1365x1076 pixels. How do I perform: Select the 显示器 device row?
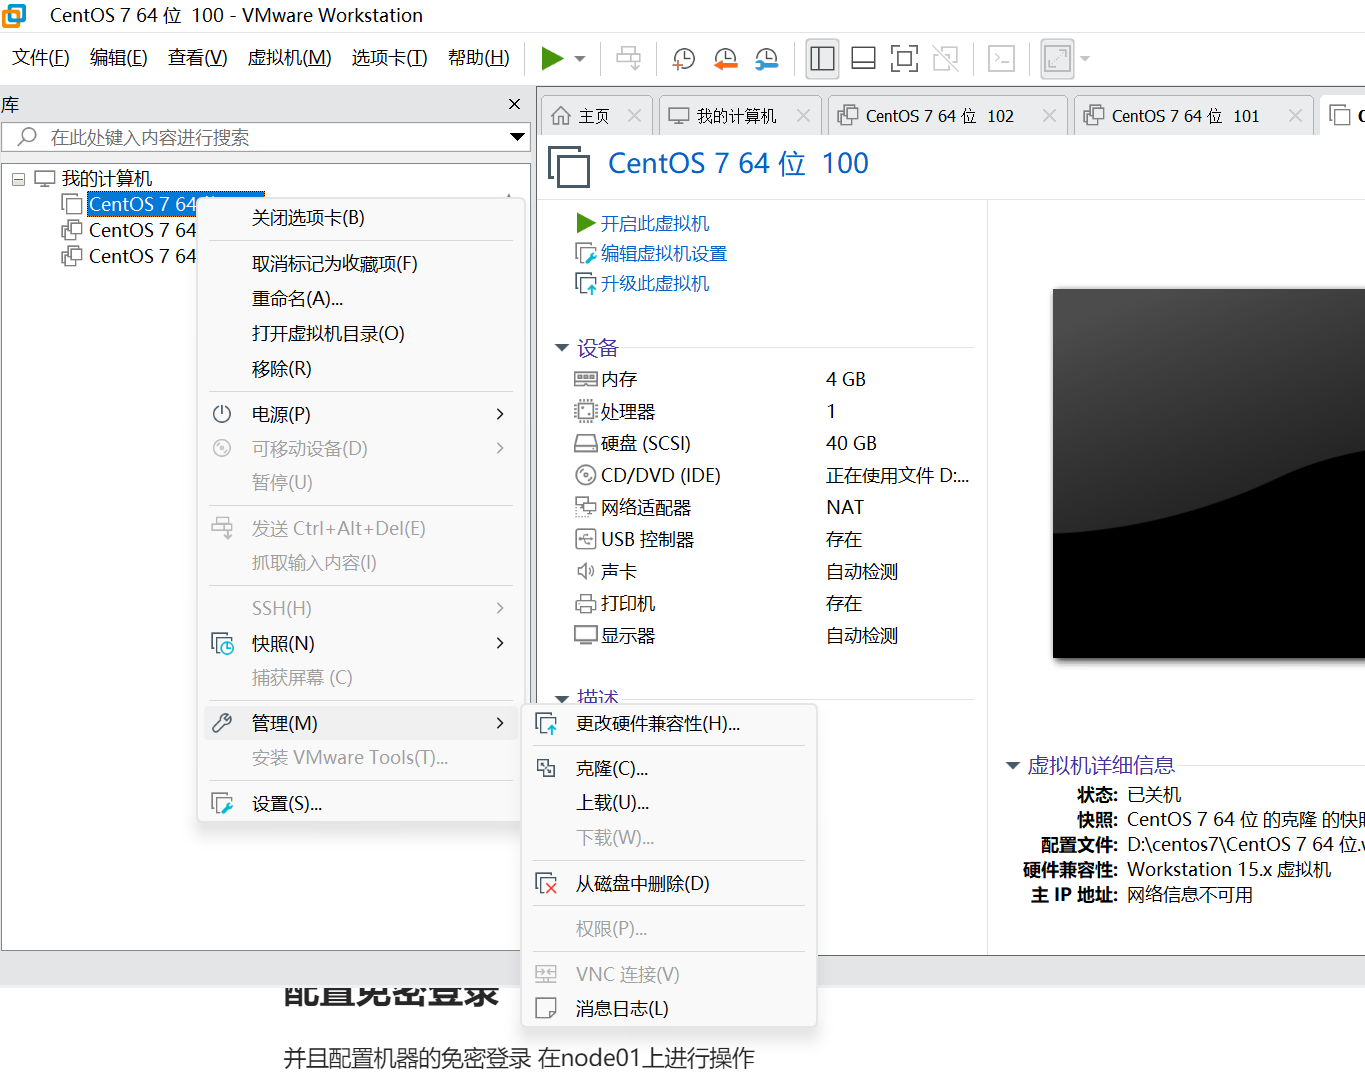pyautogui.click(x=772, y=636)
